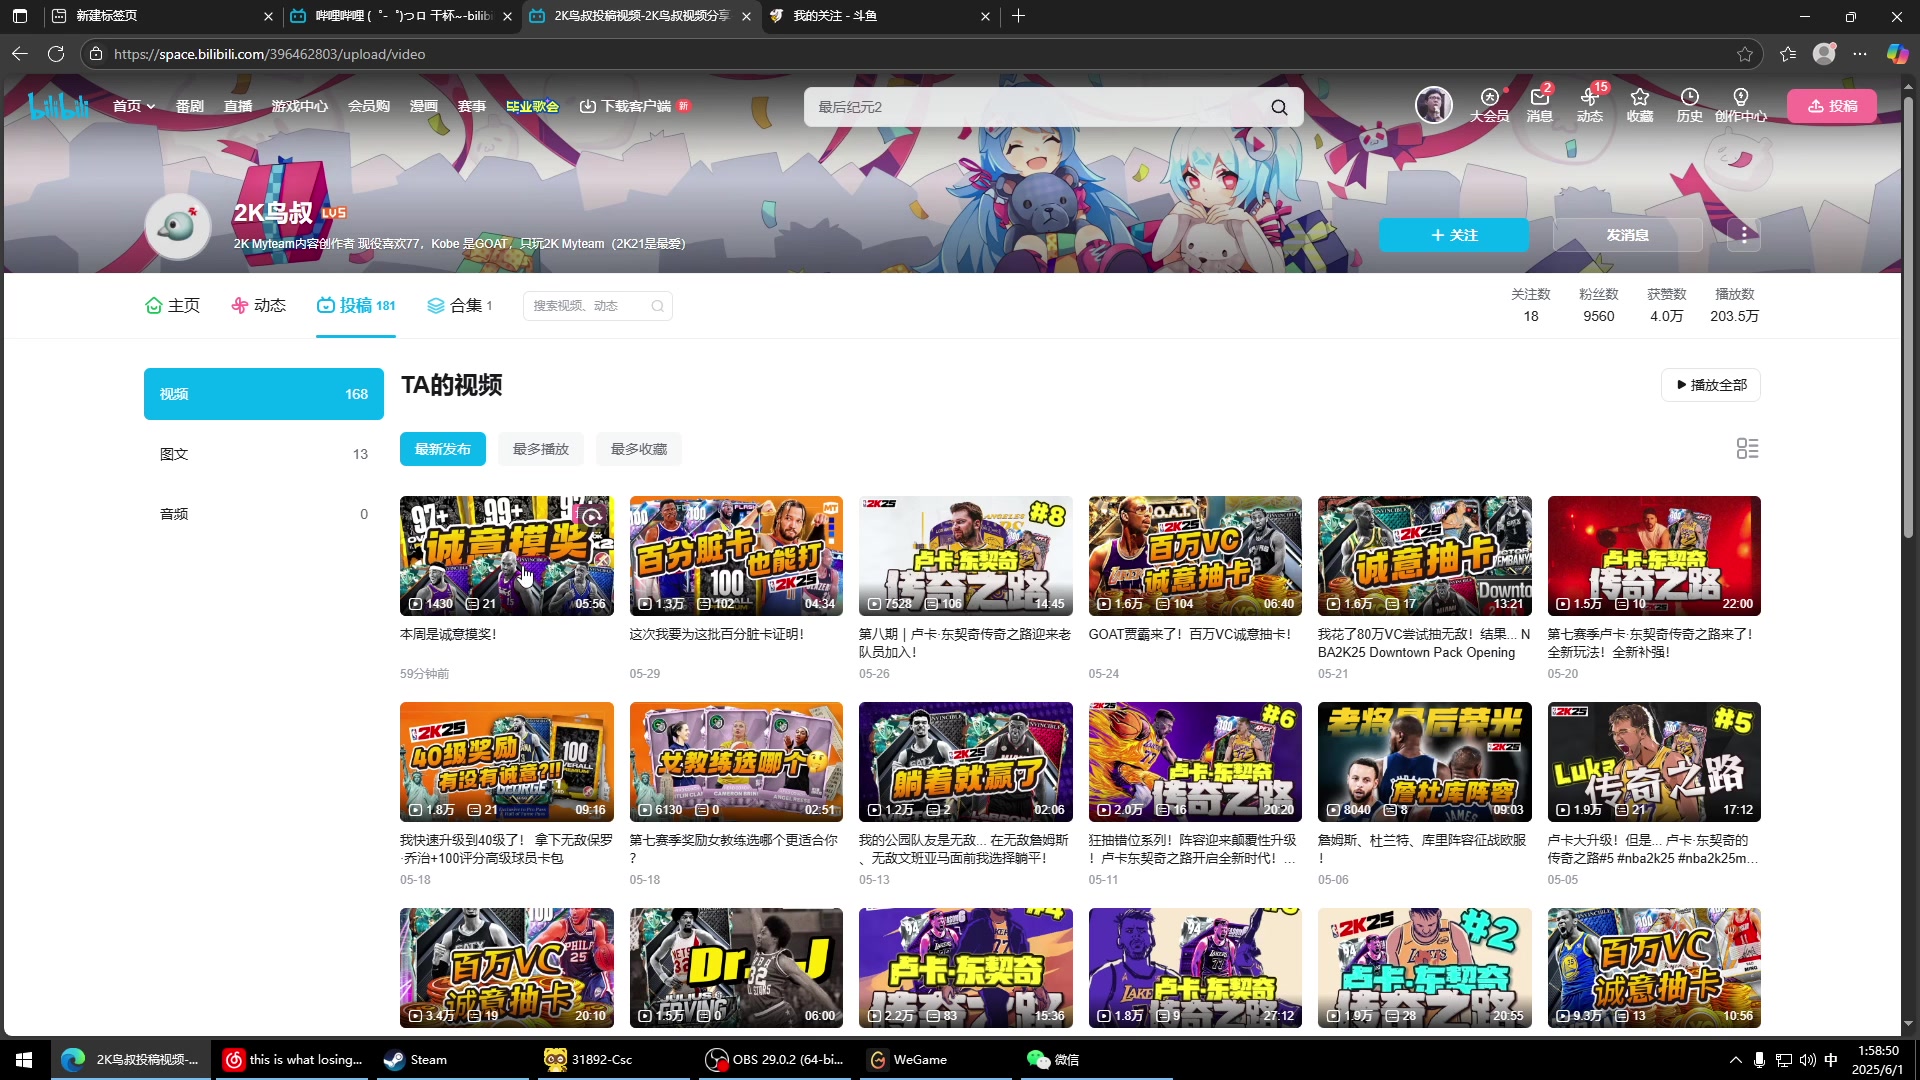Select the 音频 0 sidebar category
The width and height of the screenshot is (1920, 1080).
tap(264, 514)
